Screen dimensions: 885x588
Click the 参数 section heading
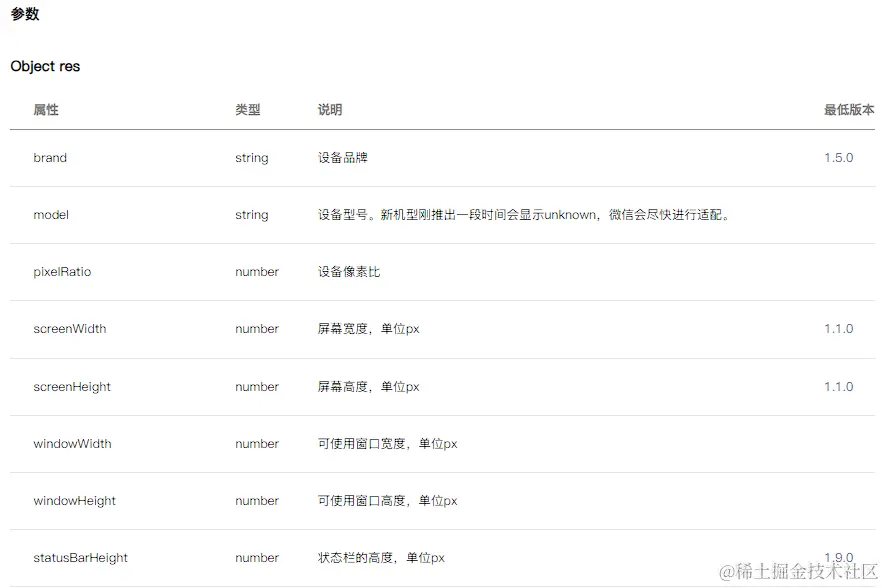pos(24,15)
